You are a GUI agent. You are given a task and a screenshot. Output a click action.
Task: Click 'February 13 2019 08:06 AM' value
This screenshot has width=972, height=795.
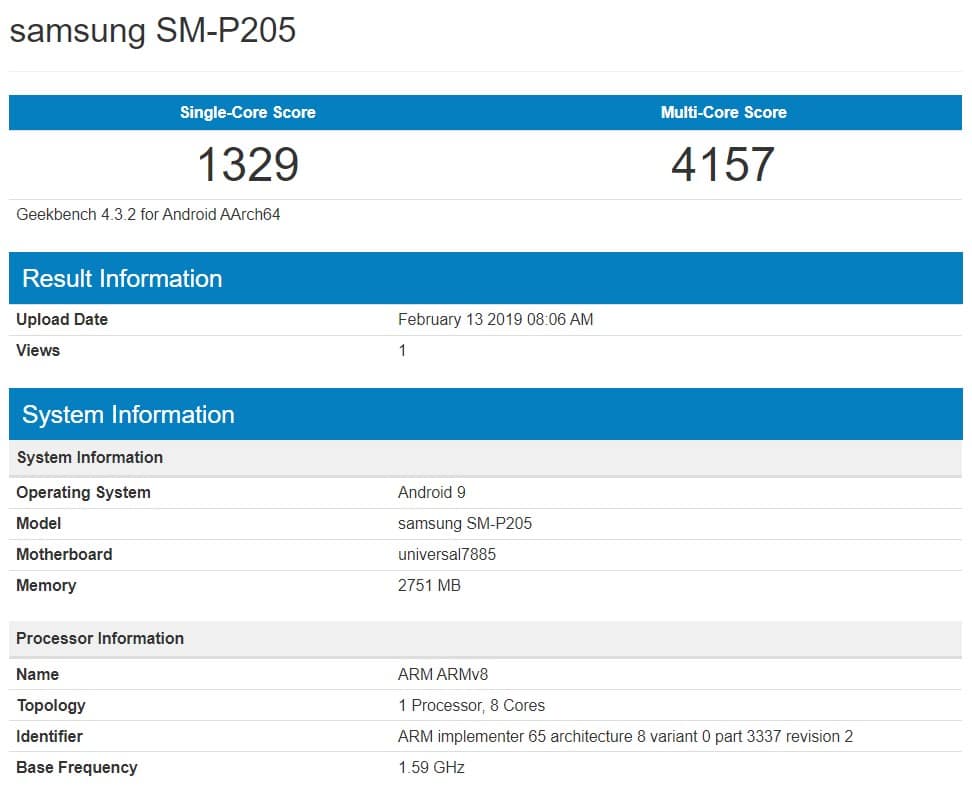495,319
